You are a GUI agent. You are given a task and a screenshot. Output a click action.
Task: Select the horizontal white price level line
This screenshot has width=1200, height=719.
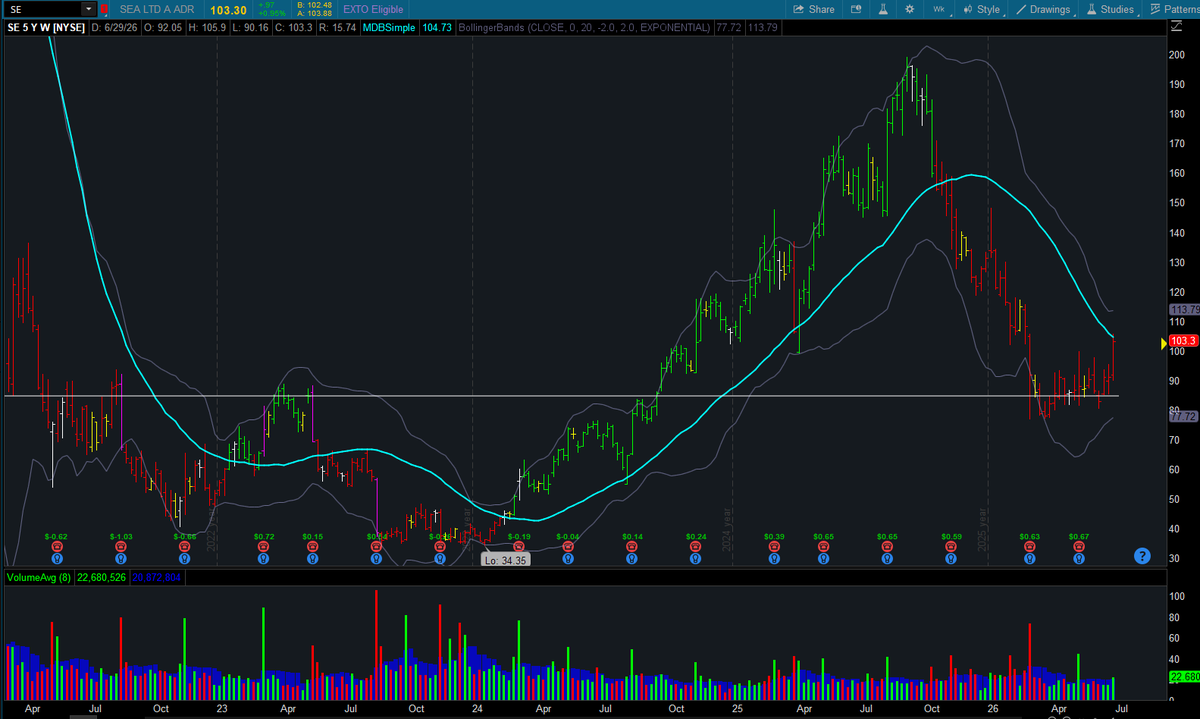(560, 396)
